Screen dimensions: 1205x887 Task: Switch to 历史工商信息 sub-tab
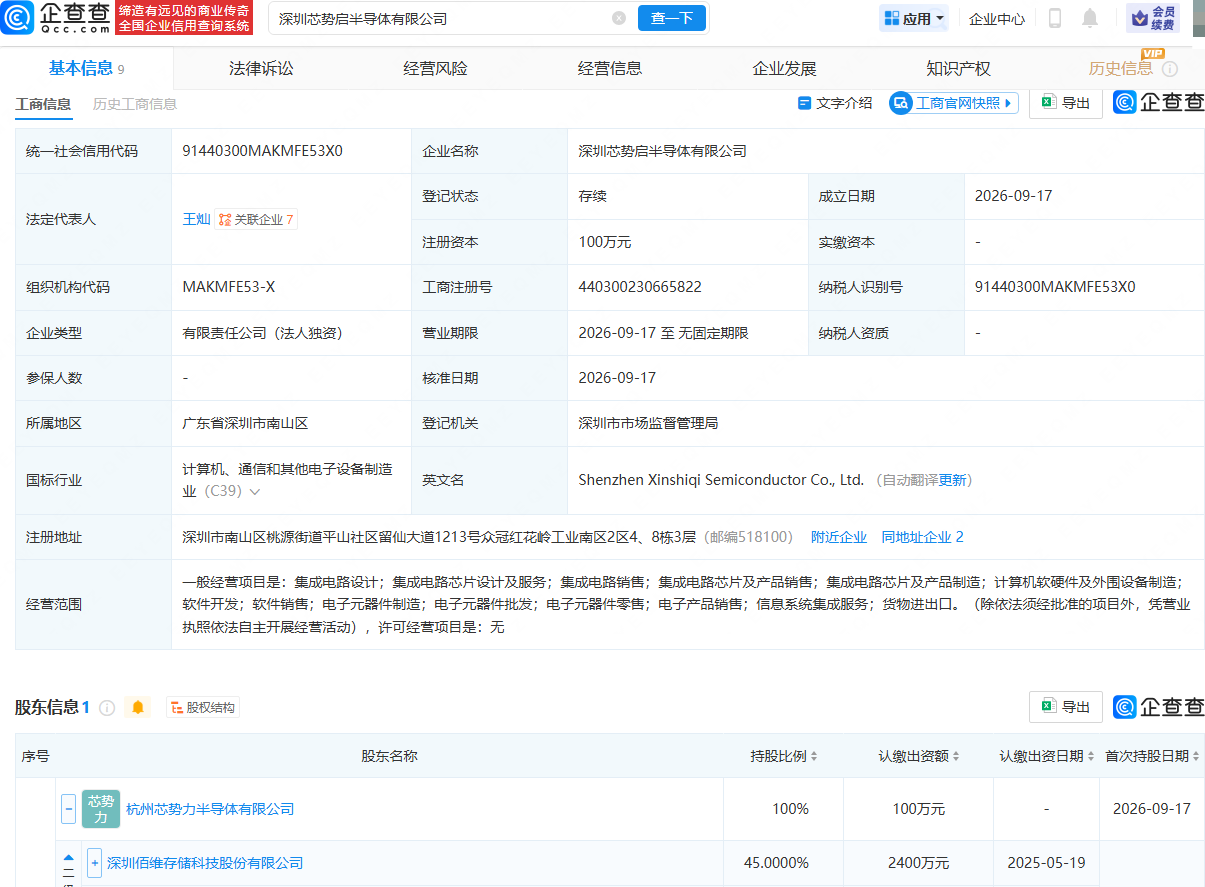click(135, 104)
